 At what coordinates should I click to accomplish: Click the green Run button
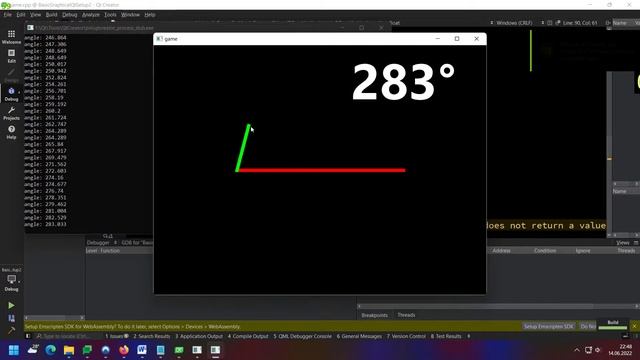point(11,305)
